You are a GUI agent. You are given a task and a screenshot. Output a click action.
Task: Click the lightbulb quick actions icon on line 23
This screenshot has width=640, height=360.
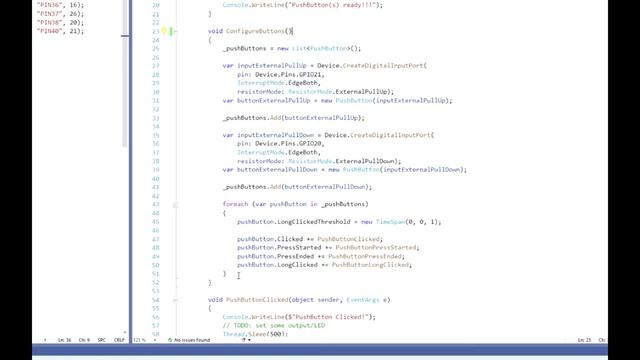[164, 31]
